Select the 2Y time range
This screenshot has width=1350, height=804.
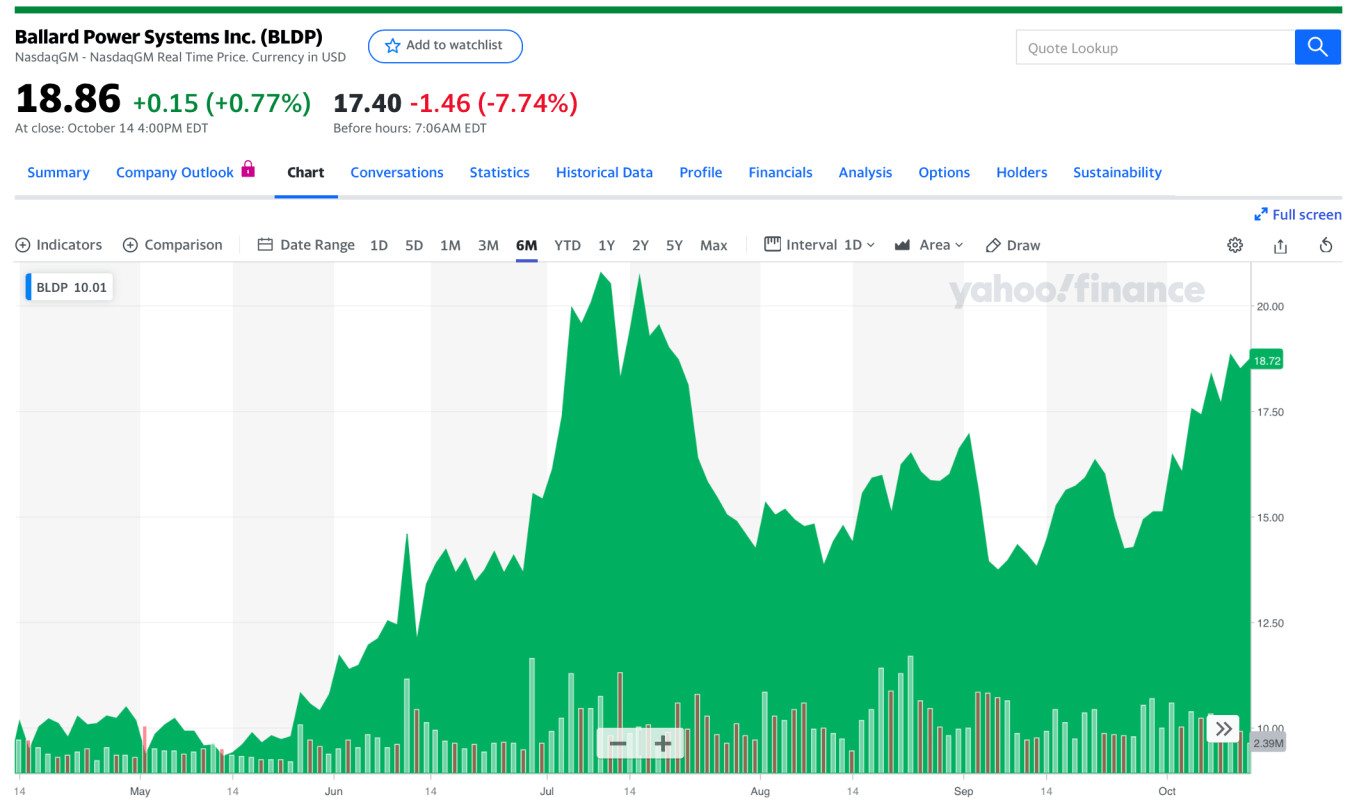[640, 245]
